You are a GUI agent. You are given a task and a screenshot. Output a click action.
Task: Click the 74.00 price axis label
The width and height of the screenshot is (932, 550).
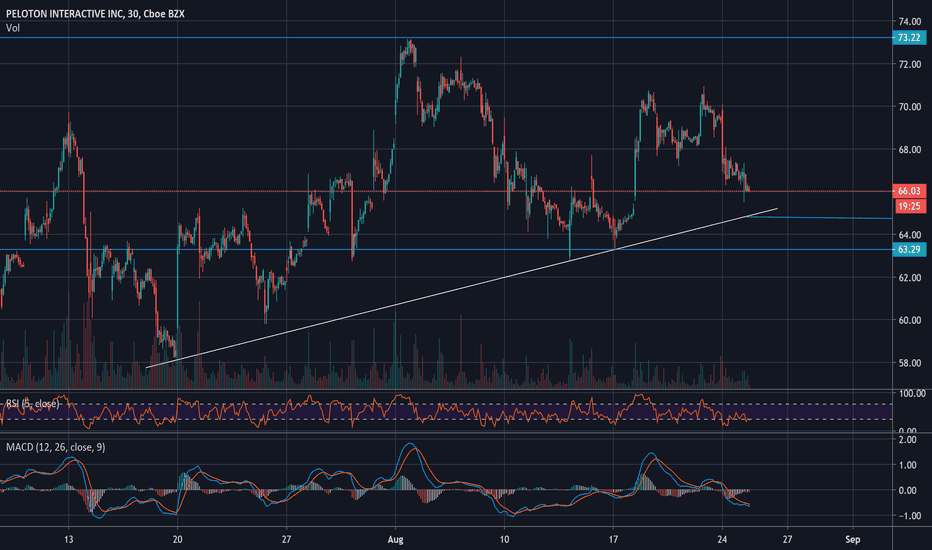point(909,21)
